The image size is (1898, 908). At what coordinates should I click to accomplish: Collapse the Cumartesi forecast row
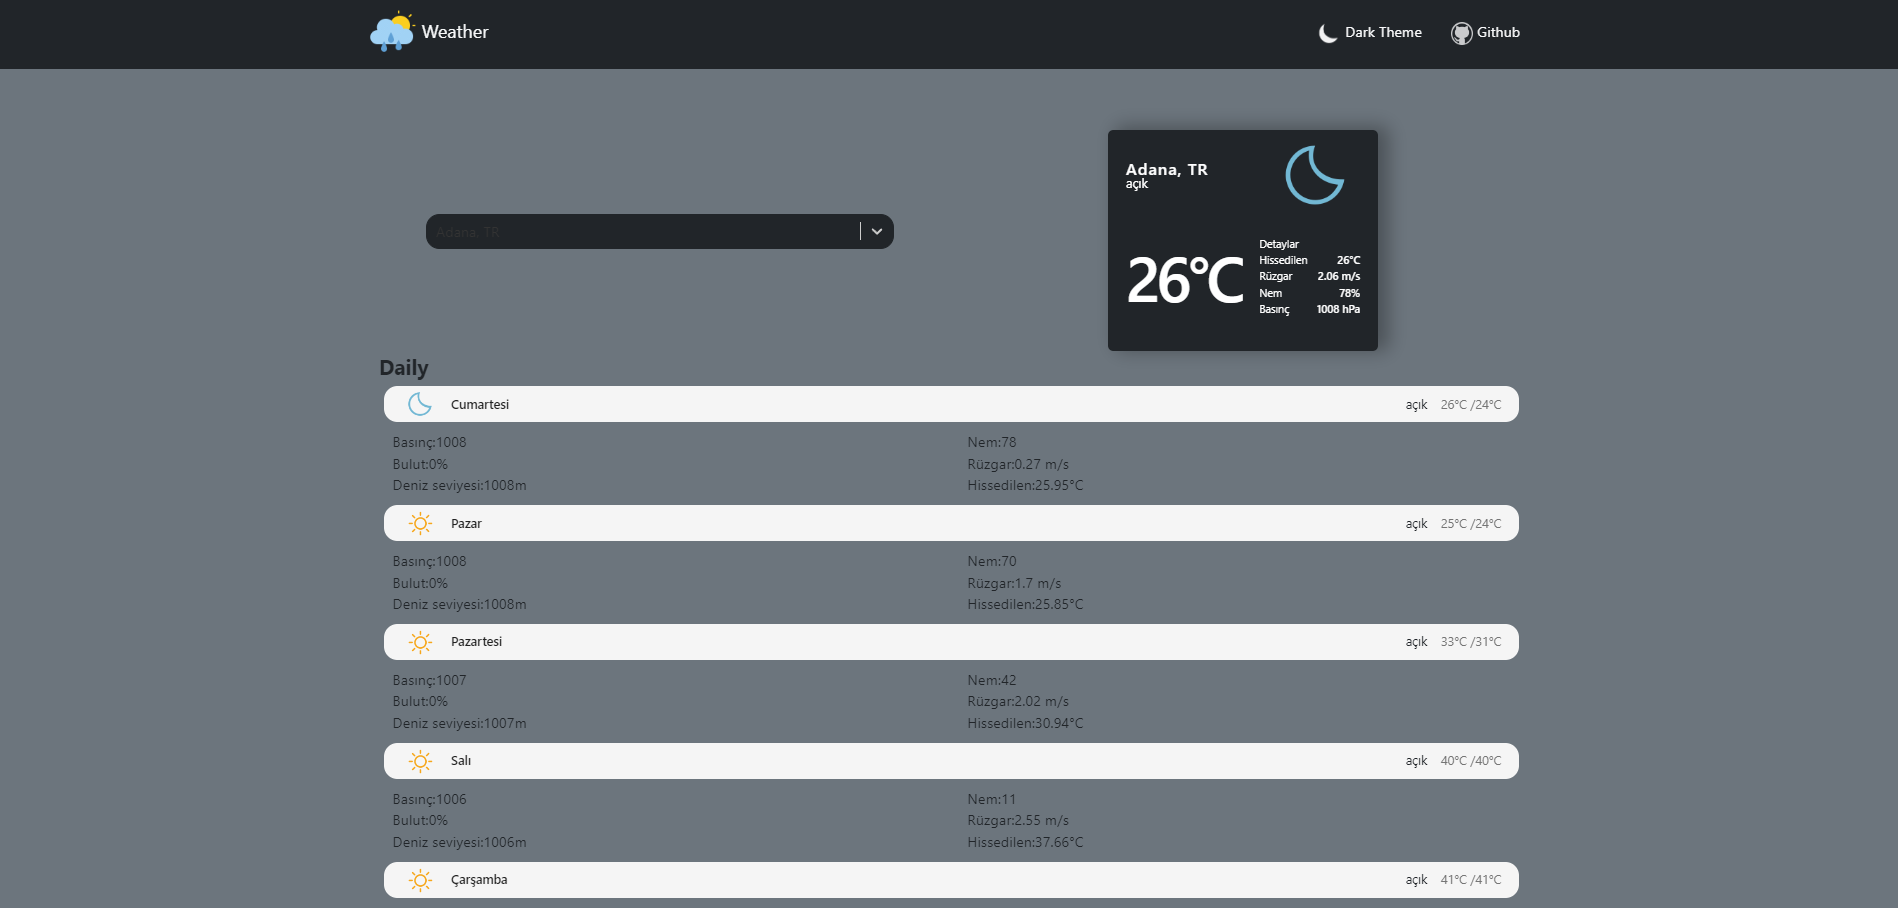pyautogui.click(x=951, y=404)
